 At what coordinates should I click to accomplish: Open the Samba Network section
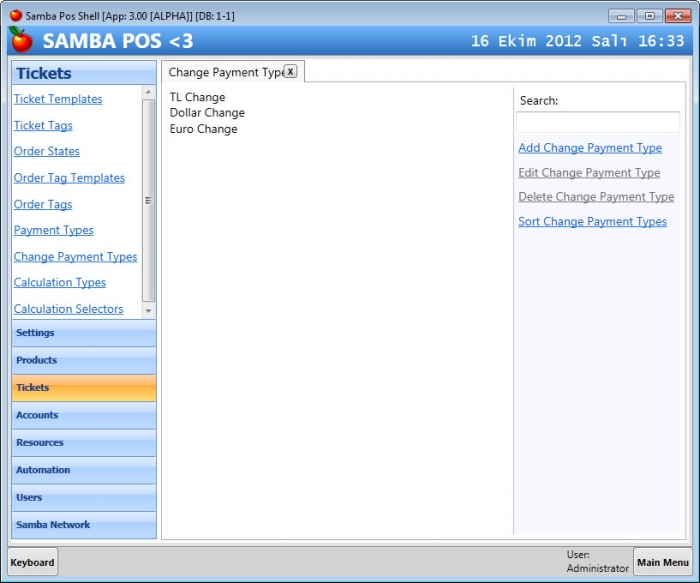(84, 525)
